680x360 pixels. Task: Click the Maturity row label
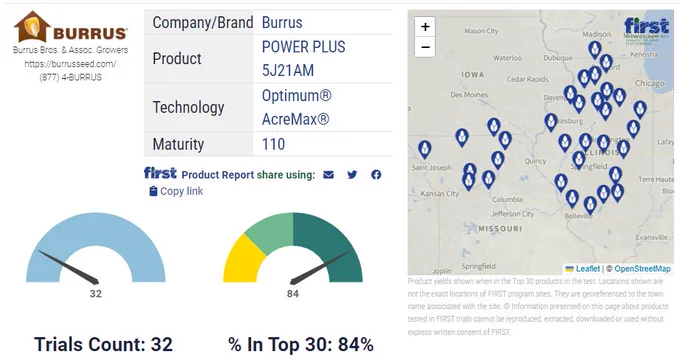tap(178, 144)
